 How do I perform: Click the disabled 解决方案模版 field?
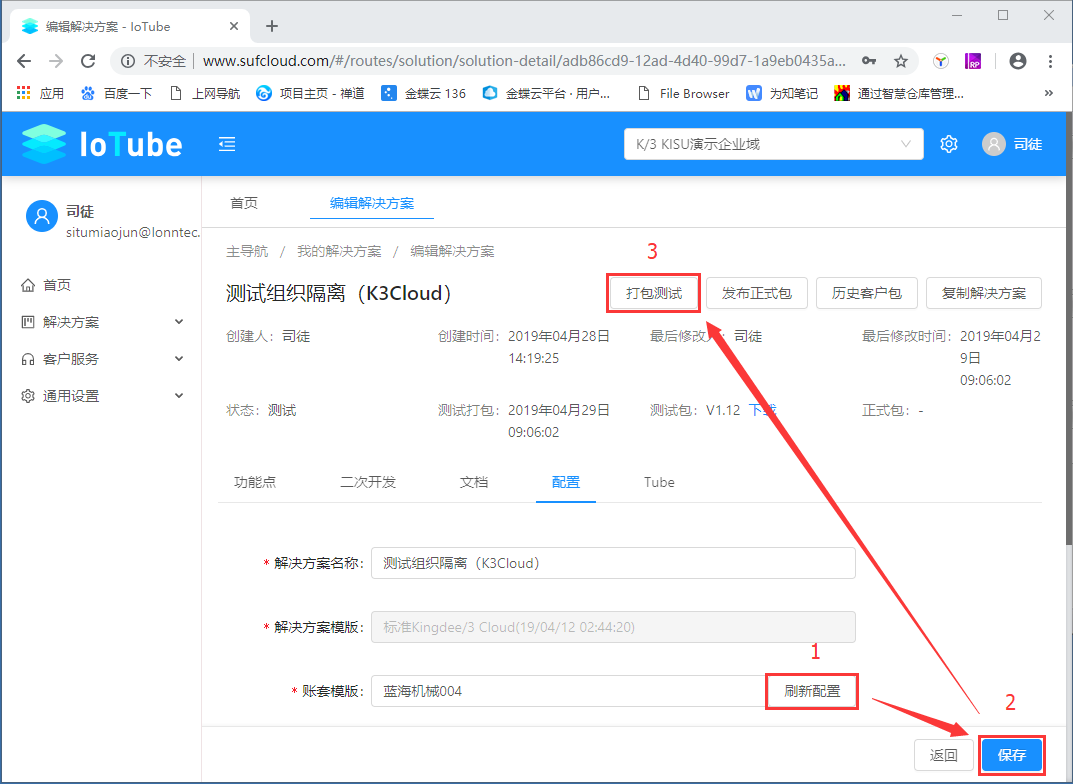(x=613, y=627)
